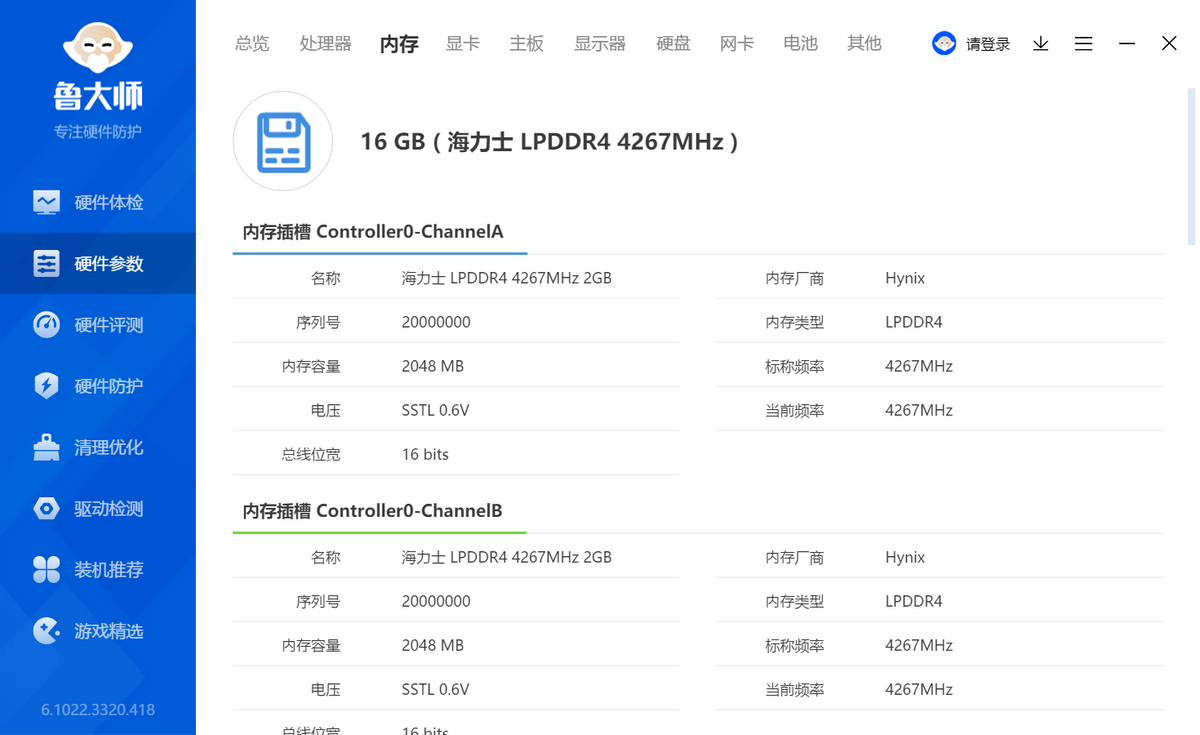
Task: Go to the 显卡 graphics card tab
Action: click(x=462, y=43)
